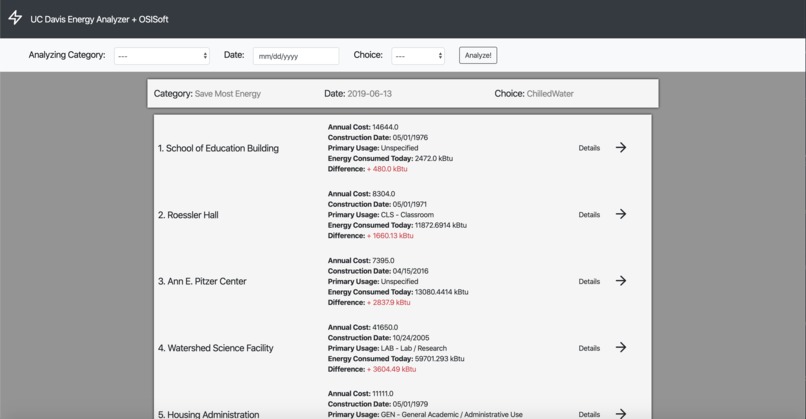Click arrow icon for Housing Administration

[621, 413]
